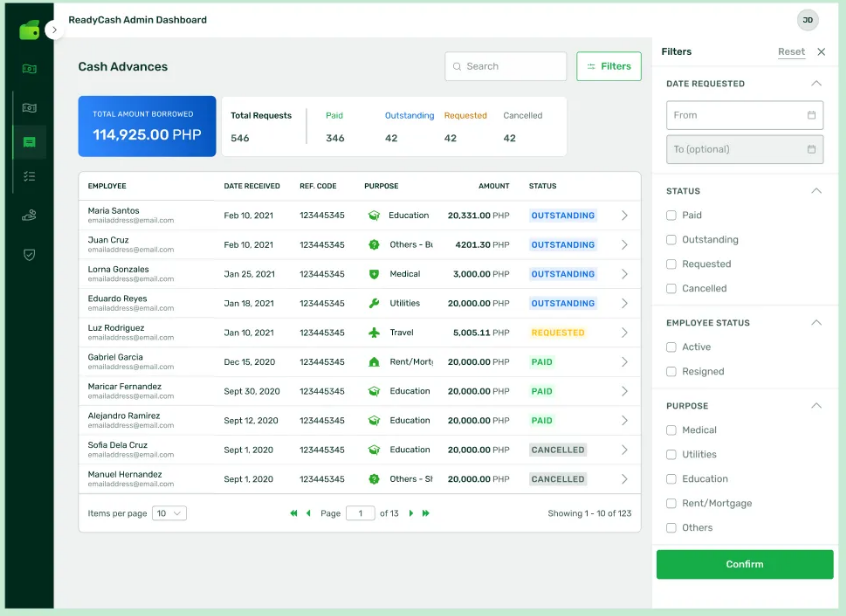Image resolution: width=846 pixels, height=616 pixels.
Task: Open Manuel Hernandez row details chevron
Action: pos(624,479)
